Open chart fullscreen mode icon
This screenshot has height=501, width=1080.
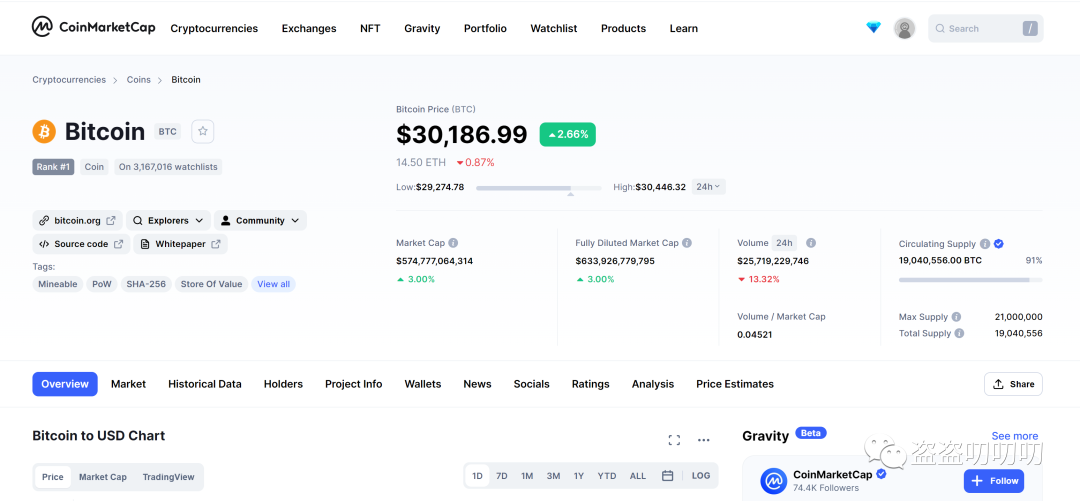click(x=674, y=440)
